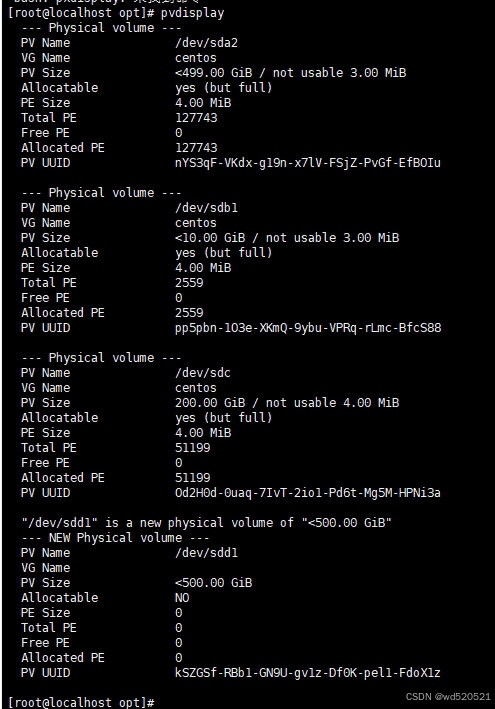Image resolution: width=495 pixels, height=709 pixels.
Task: Click the NEW Physical volume header
Action: tap(115, 538)
